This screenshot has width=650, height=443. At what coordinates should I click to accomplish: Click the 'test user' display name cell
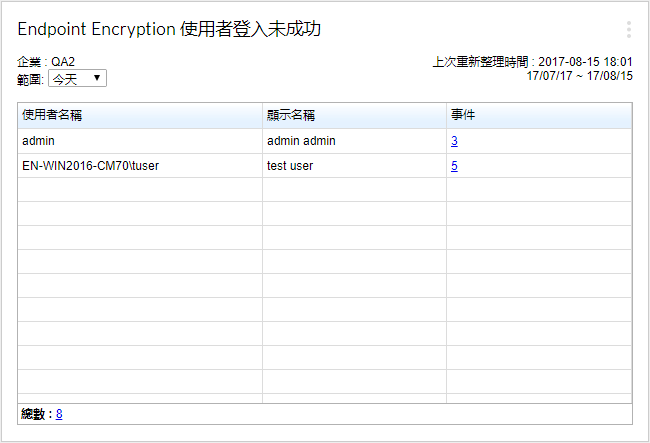click(290, 166)
